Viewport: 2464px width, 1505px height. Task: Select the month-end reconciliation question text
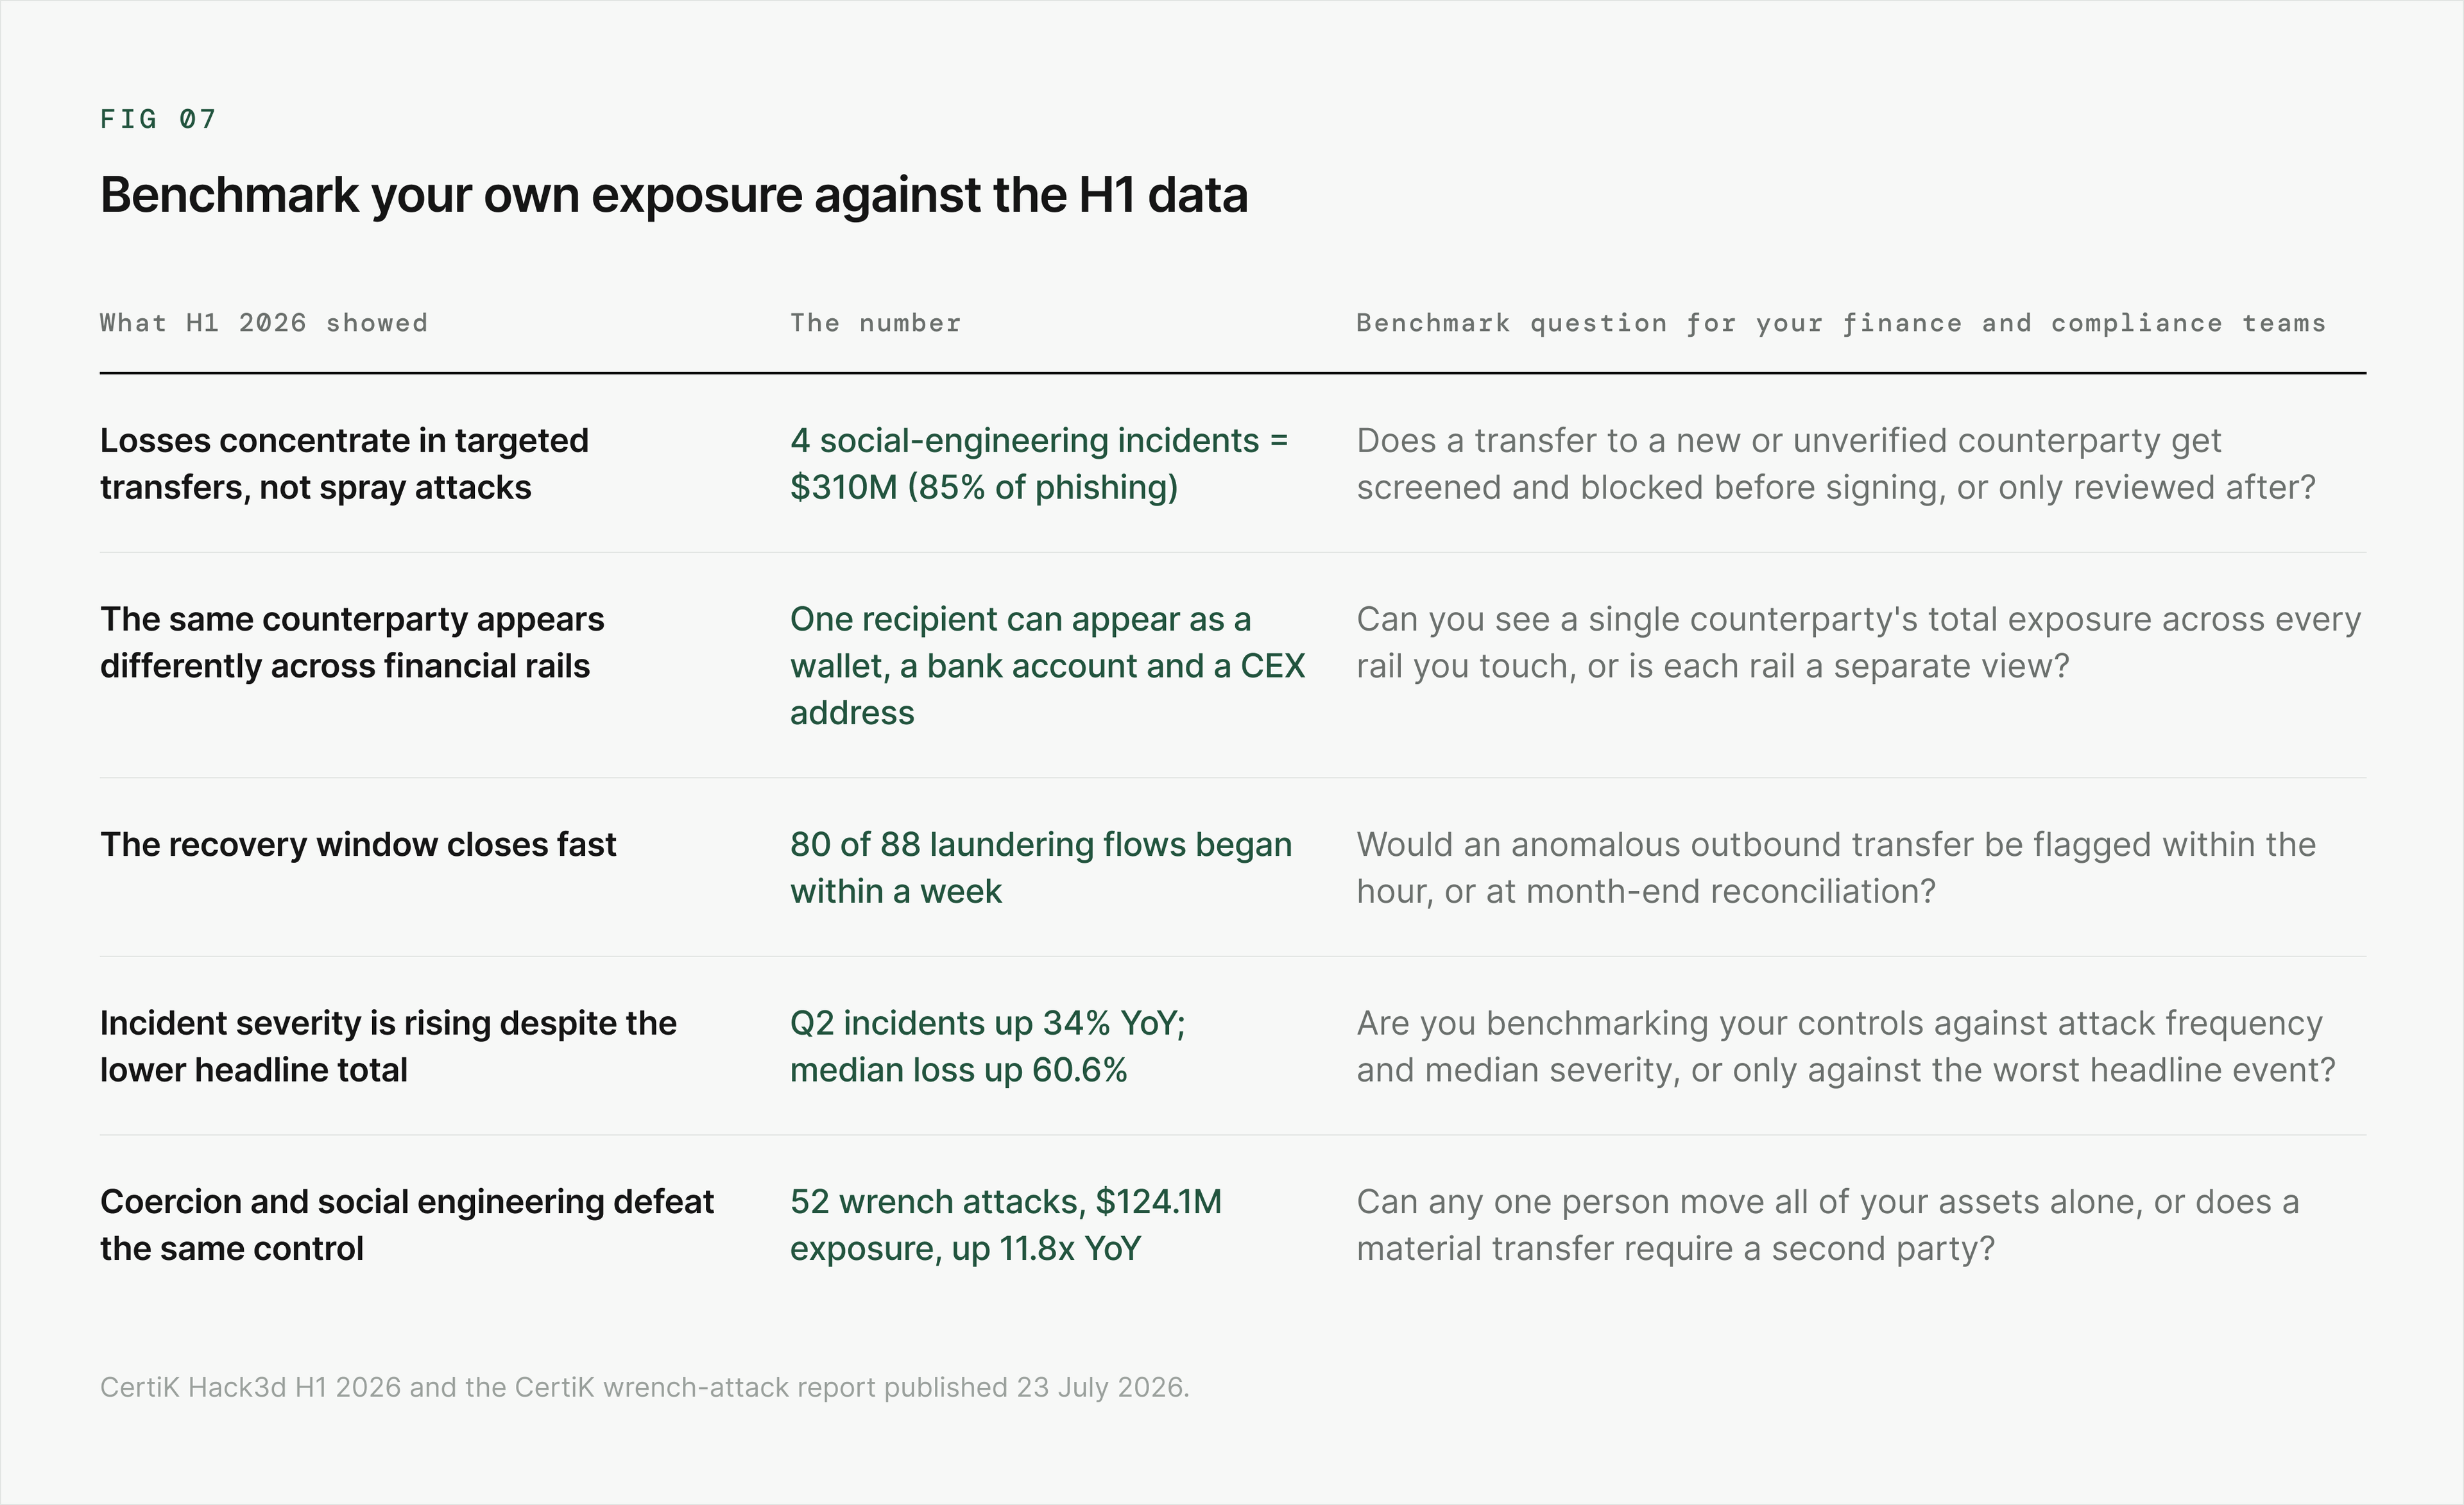coord(1836,867)
